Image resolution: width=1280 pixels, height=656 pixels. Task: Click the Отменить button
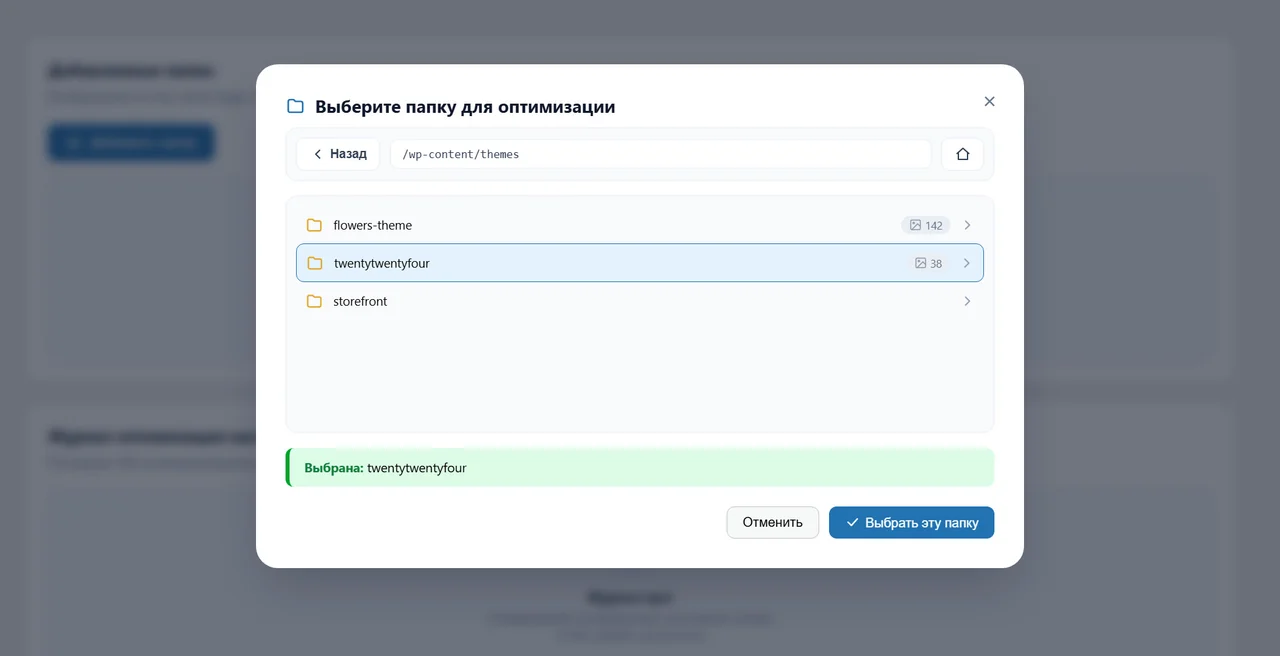point(773,522)
